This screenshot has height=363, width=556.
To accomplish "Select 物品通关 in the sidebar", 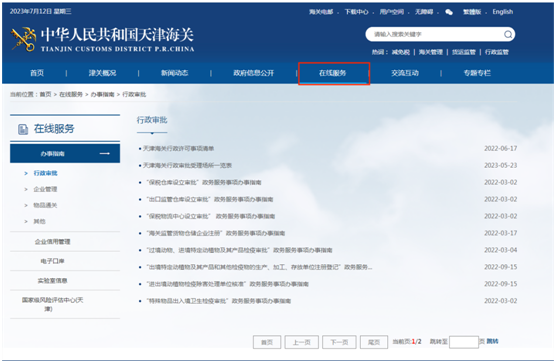I will [x=45, y=205].
